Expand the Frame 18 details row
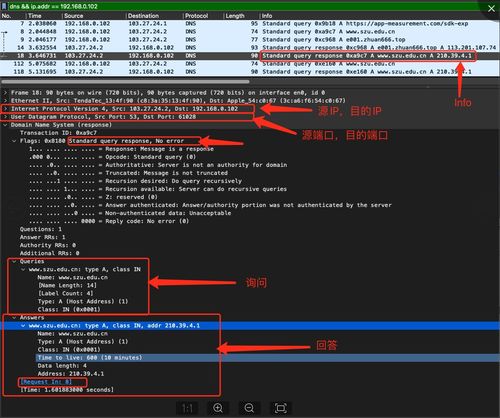The height and width of the screenshot is (418, 500). point(5,93)
